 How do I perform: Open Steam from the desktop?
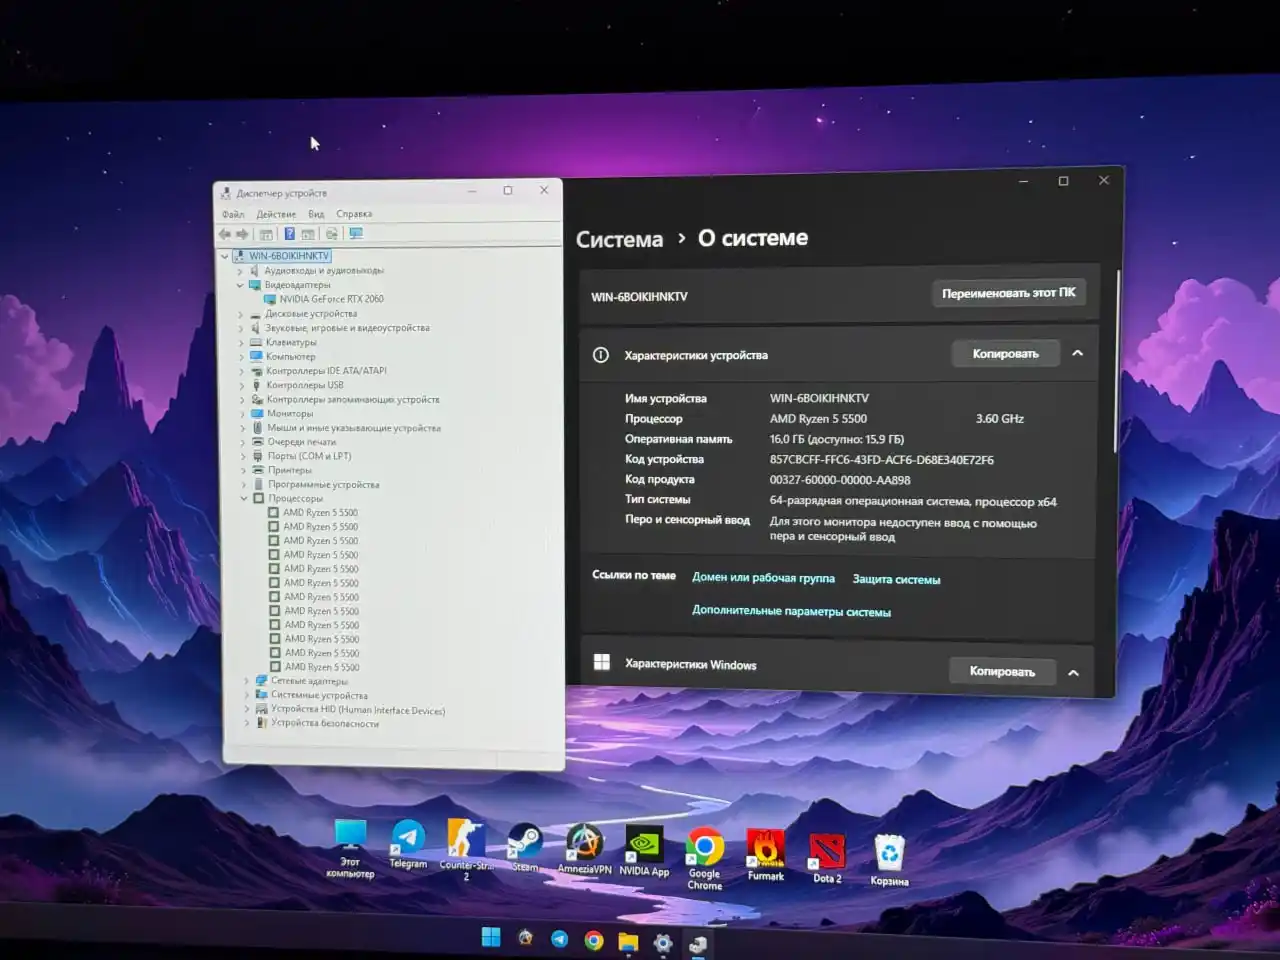525,843
